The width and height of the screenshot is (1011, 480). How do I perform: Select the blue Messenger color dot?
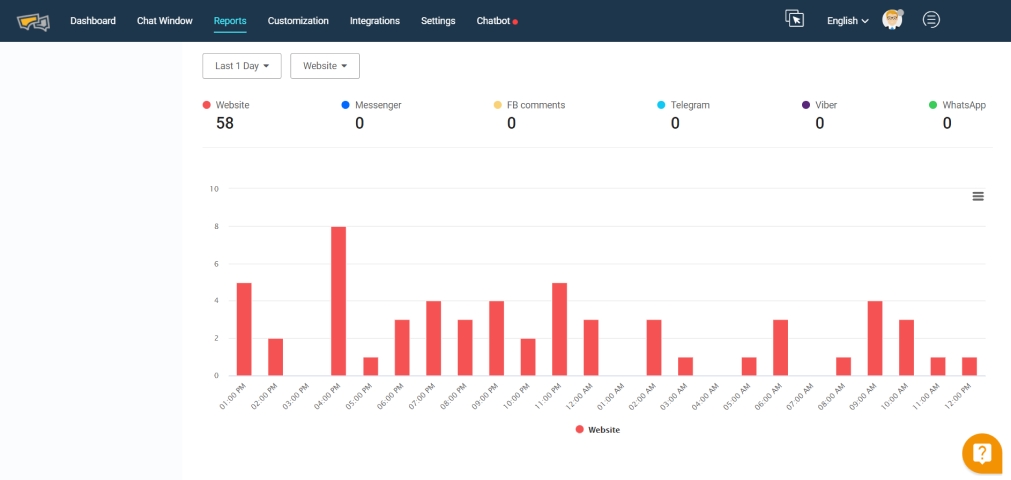pos(345,105)
